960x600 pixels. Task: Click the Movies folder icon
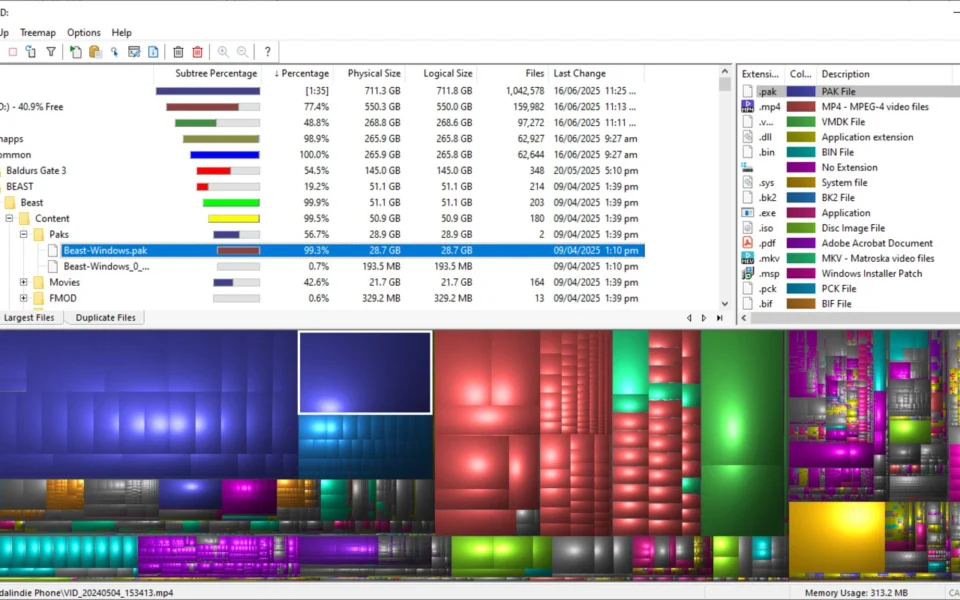tap(39, 282)
